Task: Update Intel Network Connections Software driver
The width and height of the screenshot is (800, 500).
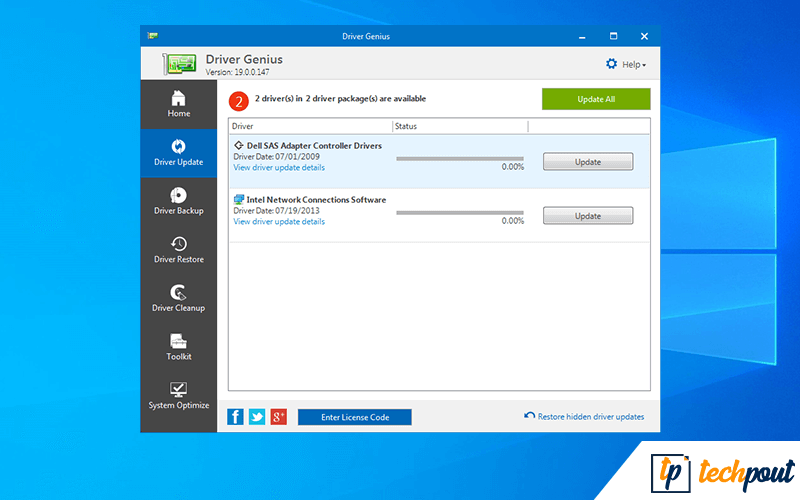Action: click(x=587, y=216)
